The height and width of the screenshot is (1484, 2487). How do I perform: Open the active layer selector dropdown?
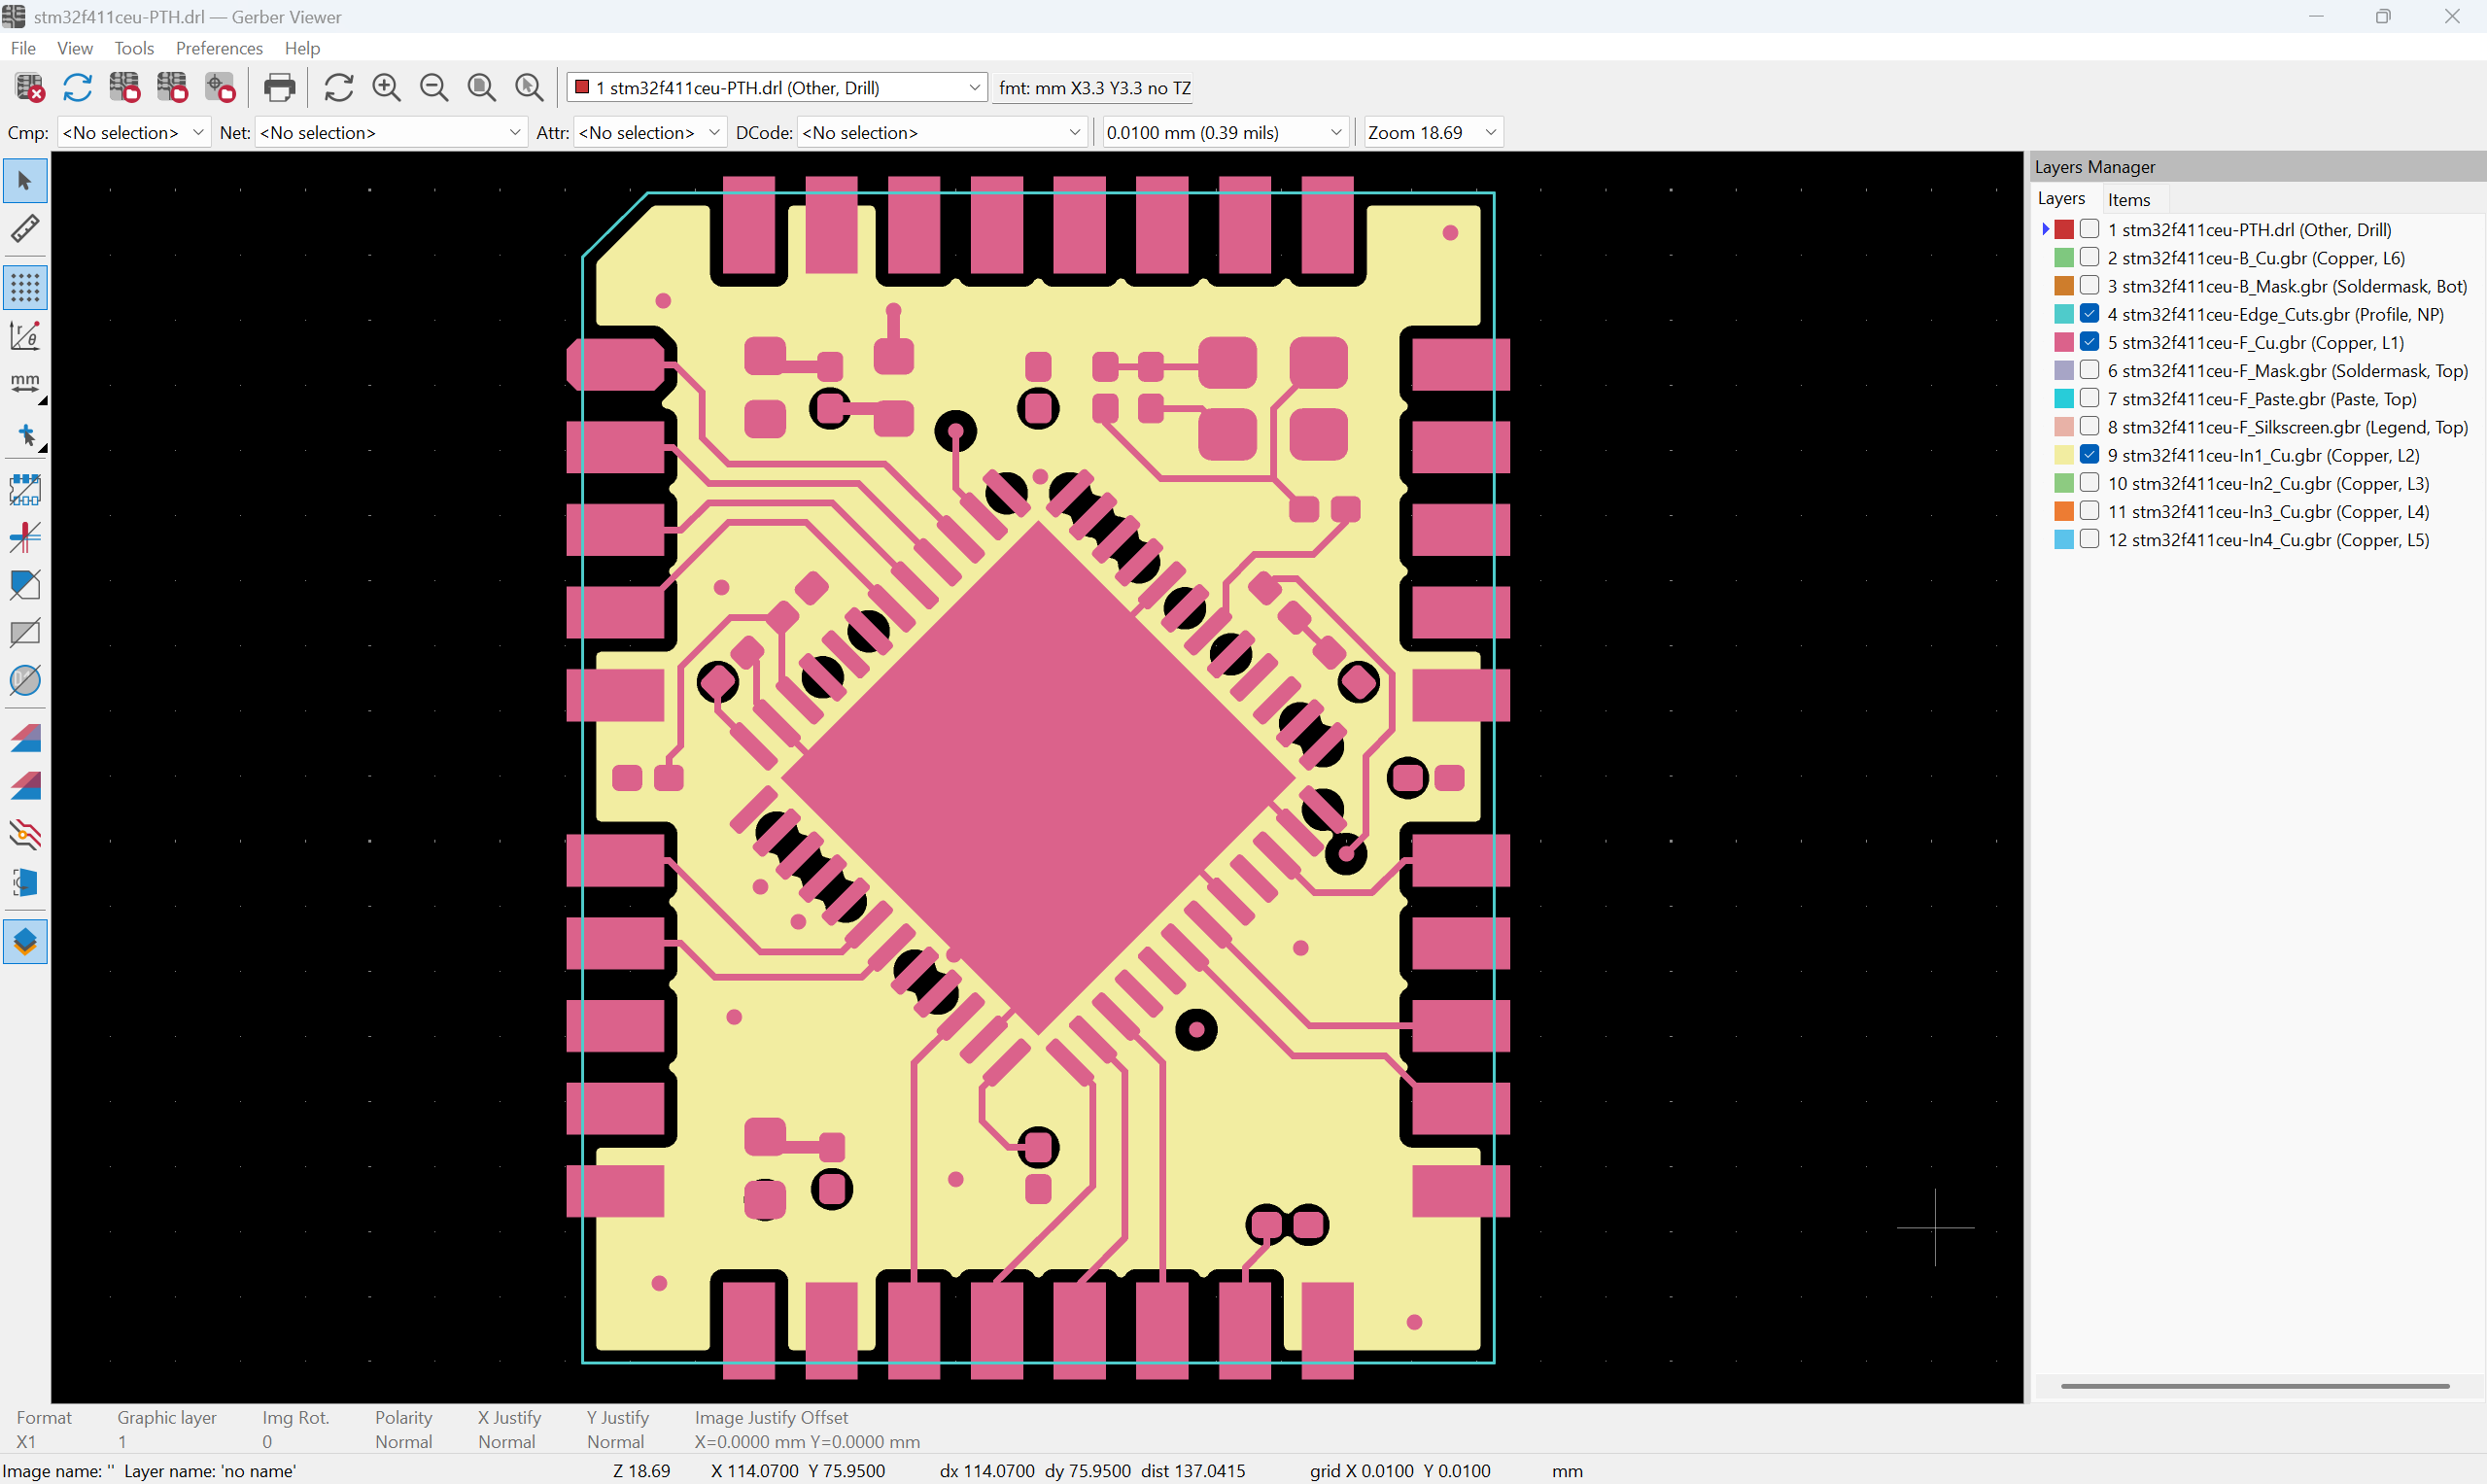pyautogui.click(x=777, y=88)
